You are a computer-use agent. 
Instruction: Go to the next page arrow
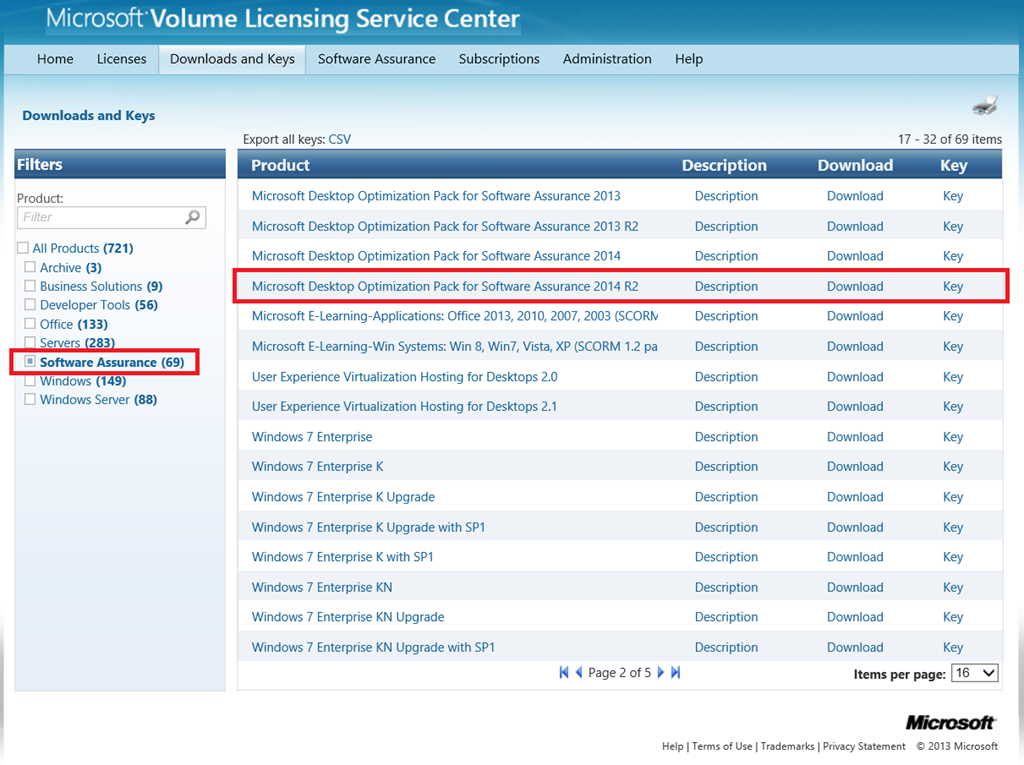click(x=660, y=673)
